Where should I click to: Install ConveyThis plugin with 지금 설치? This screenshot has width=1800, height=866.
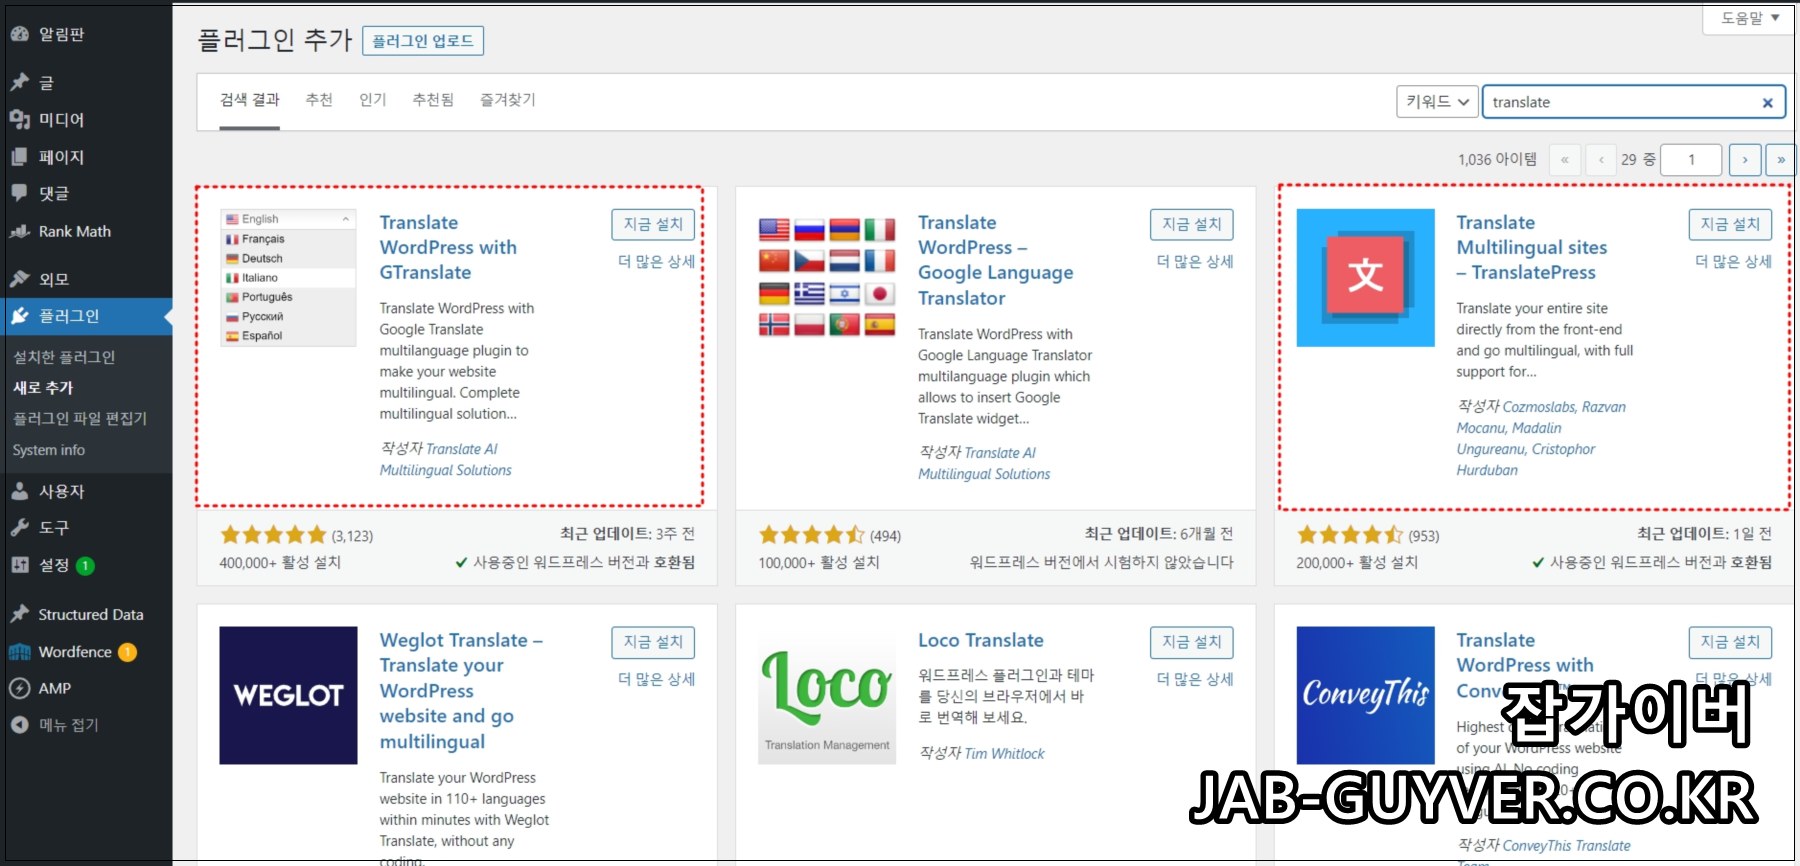click(1730, 642)
